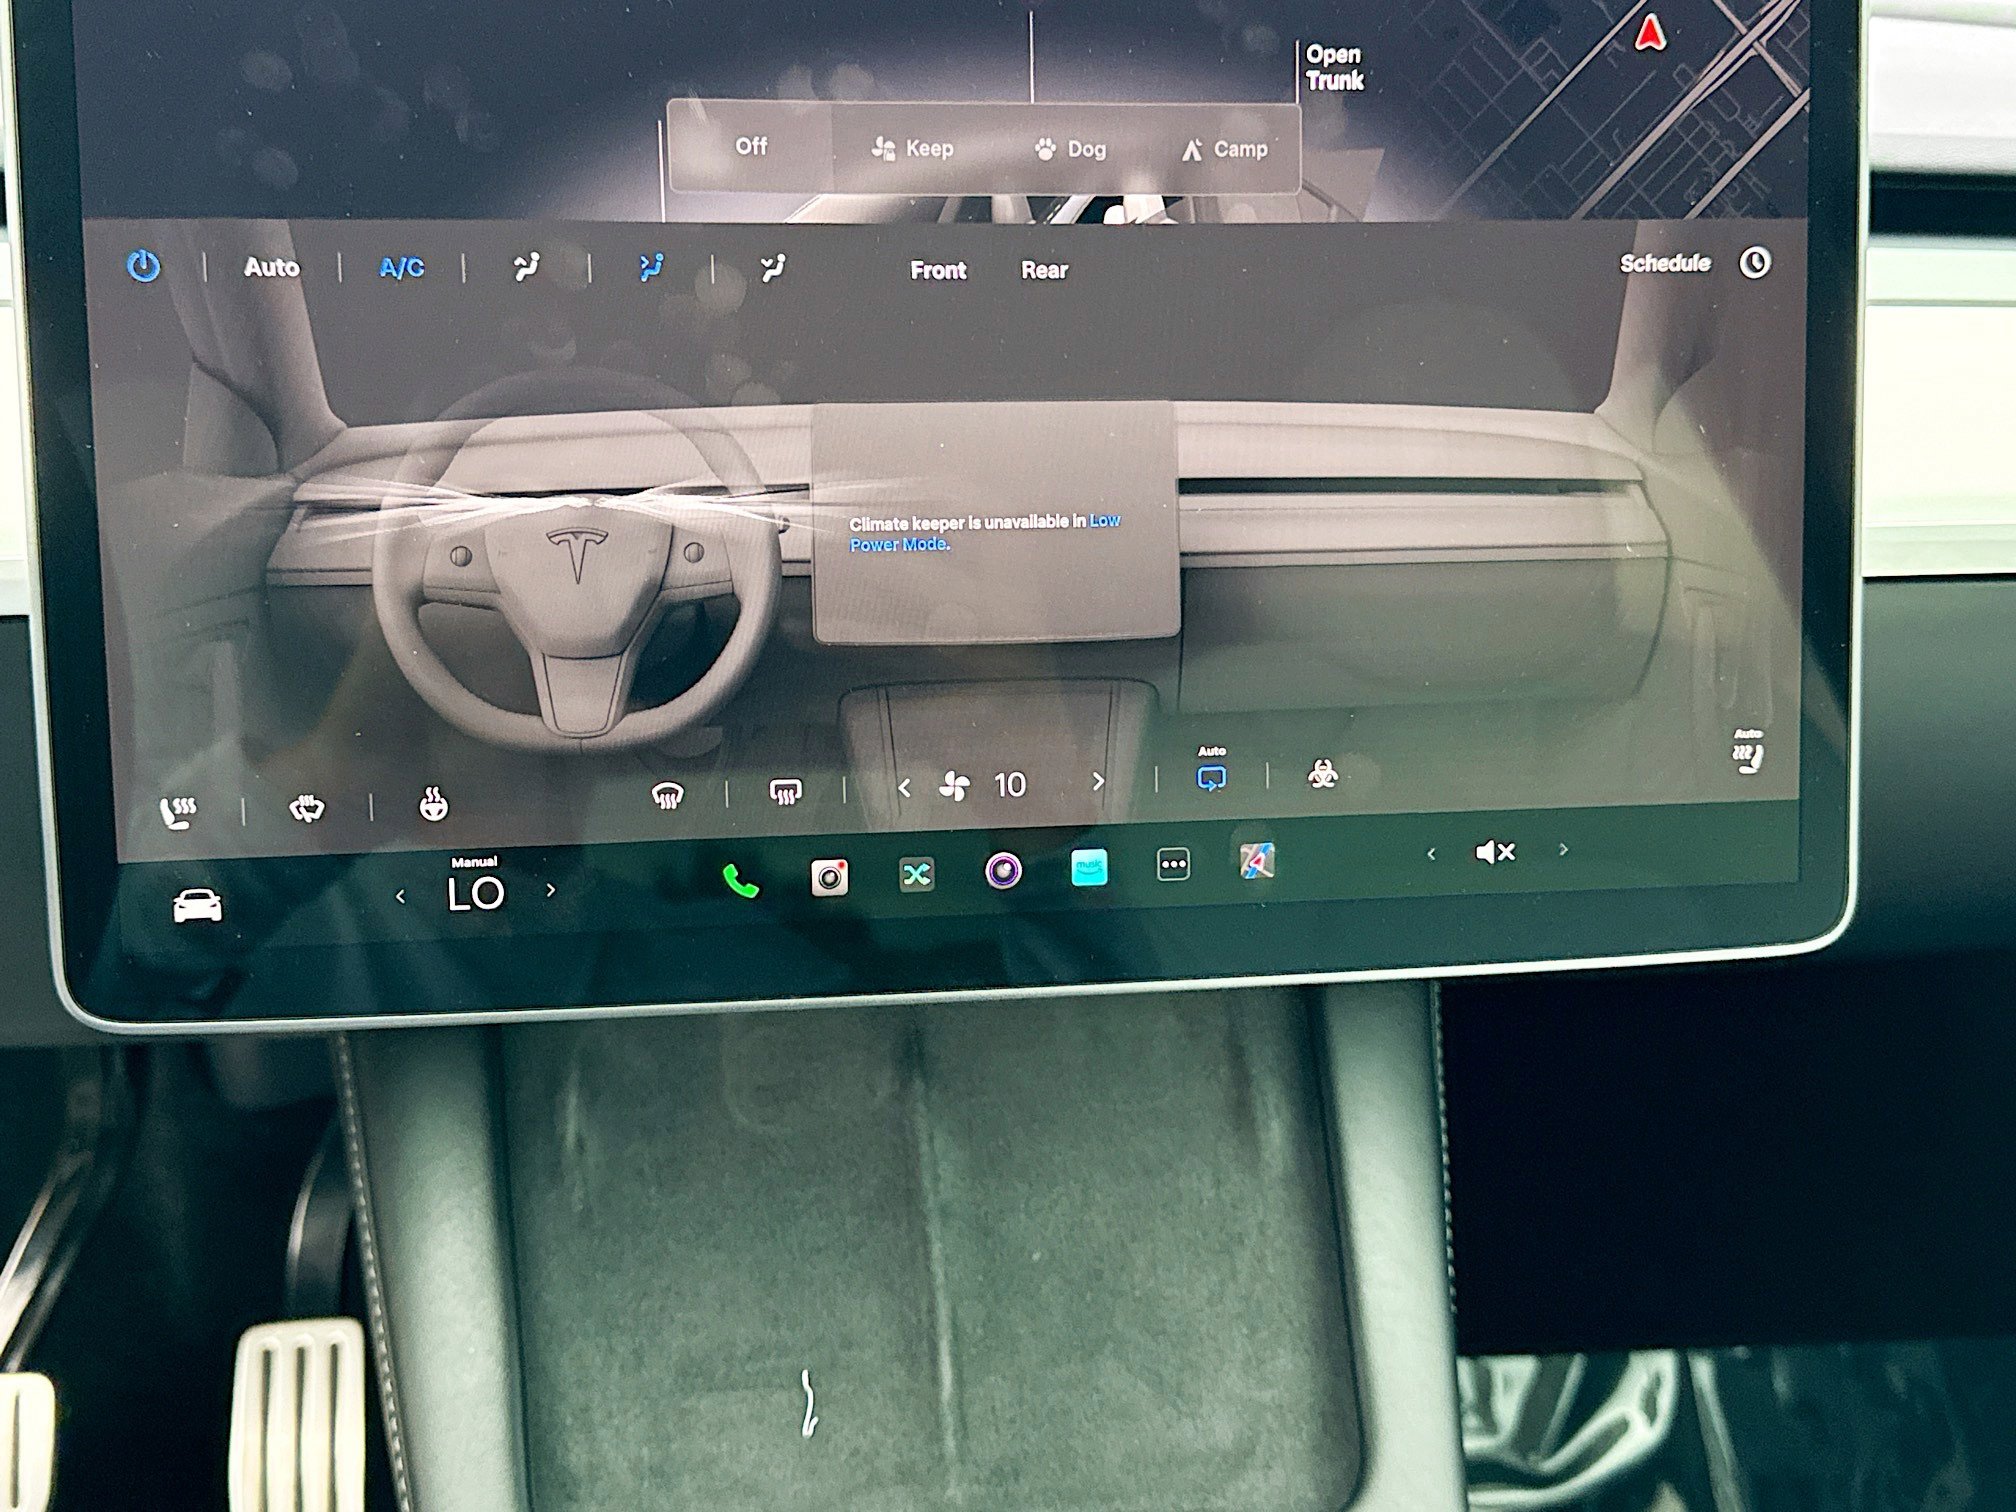Toggle face-level airflow vent icon
Image resolution: width=2016 pixels, height=1512 pixels.
(651, 268)
